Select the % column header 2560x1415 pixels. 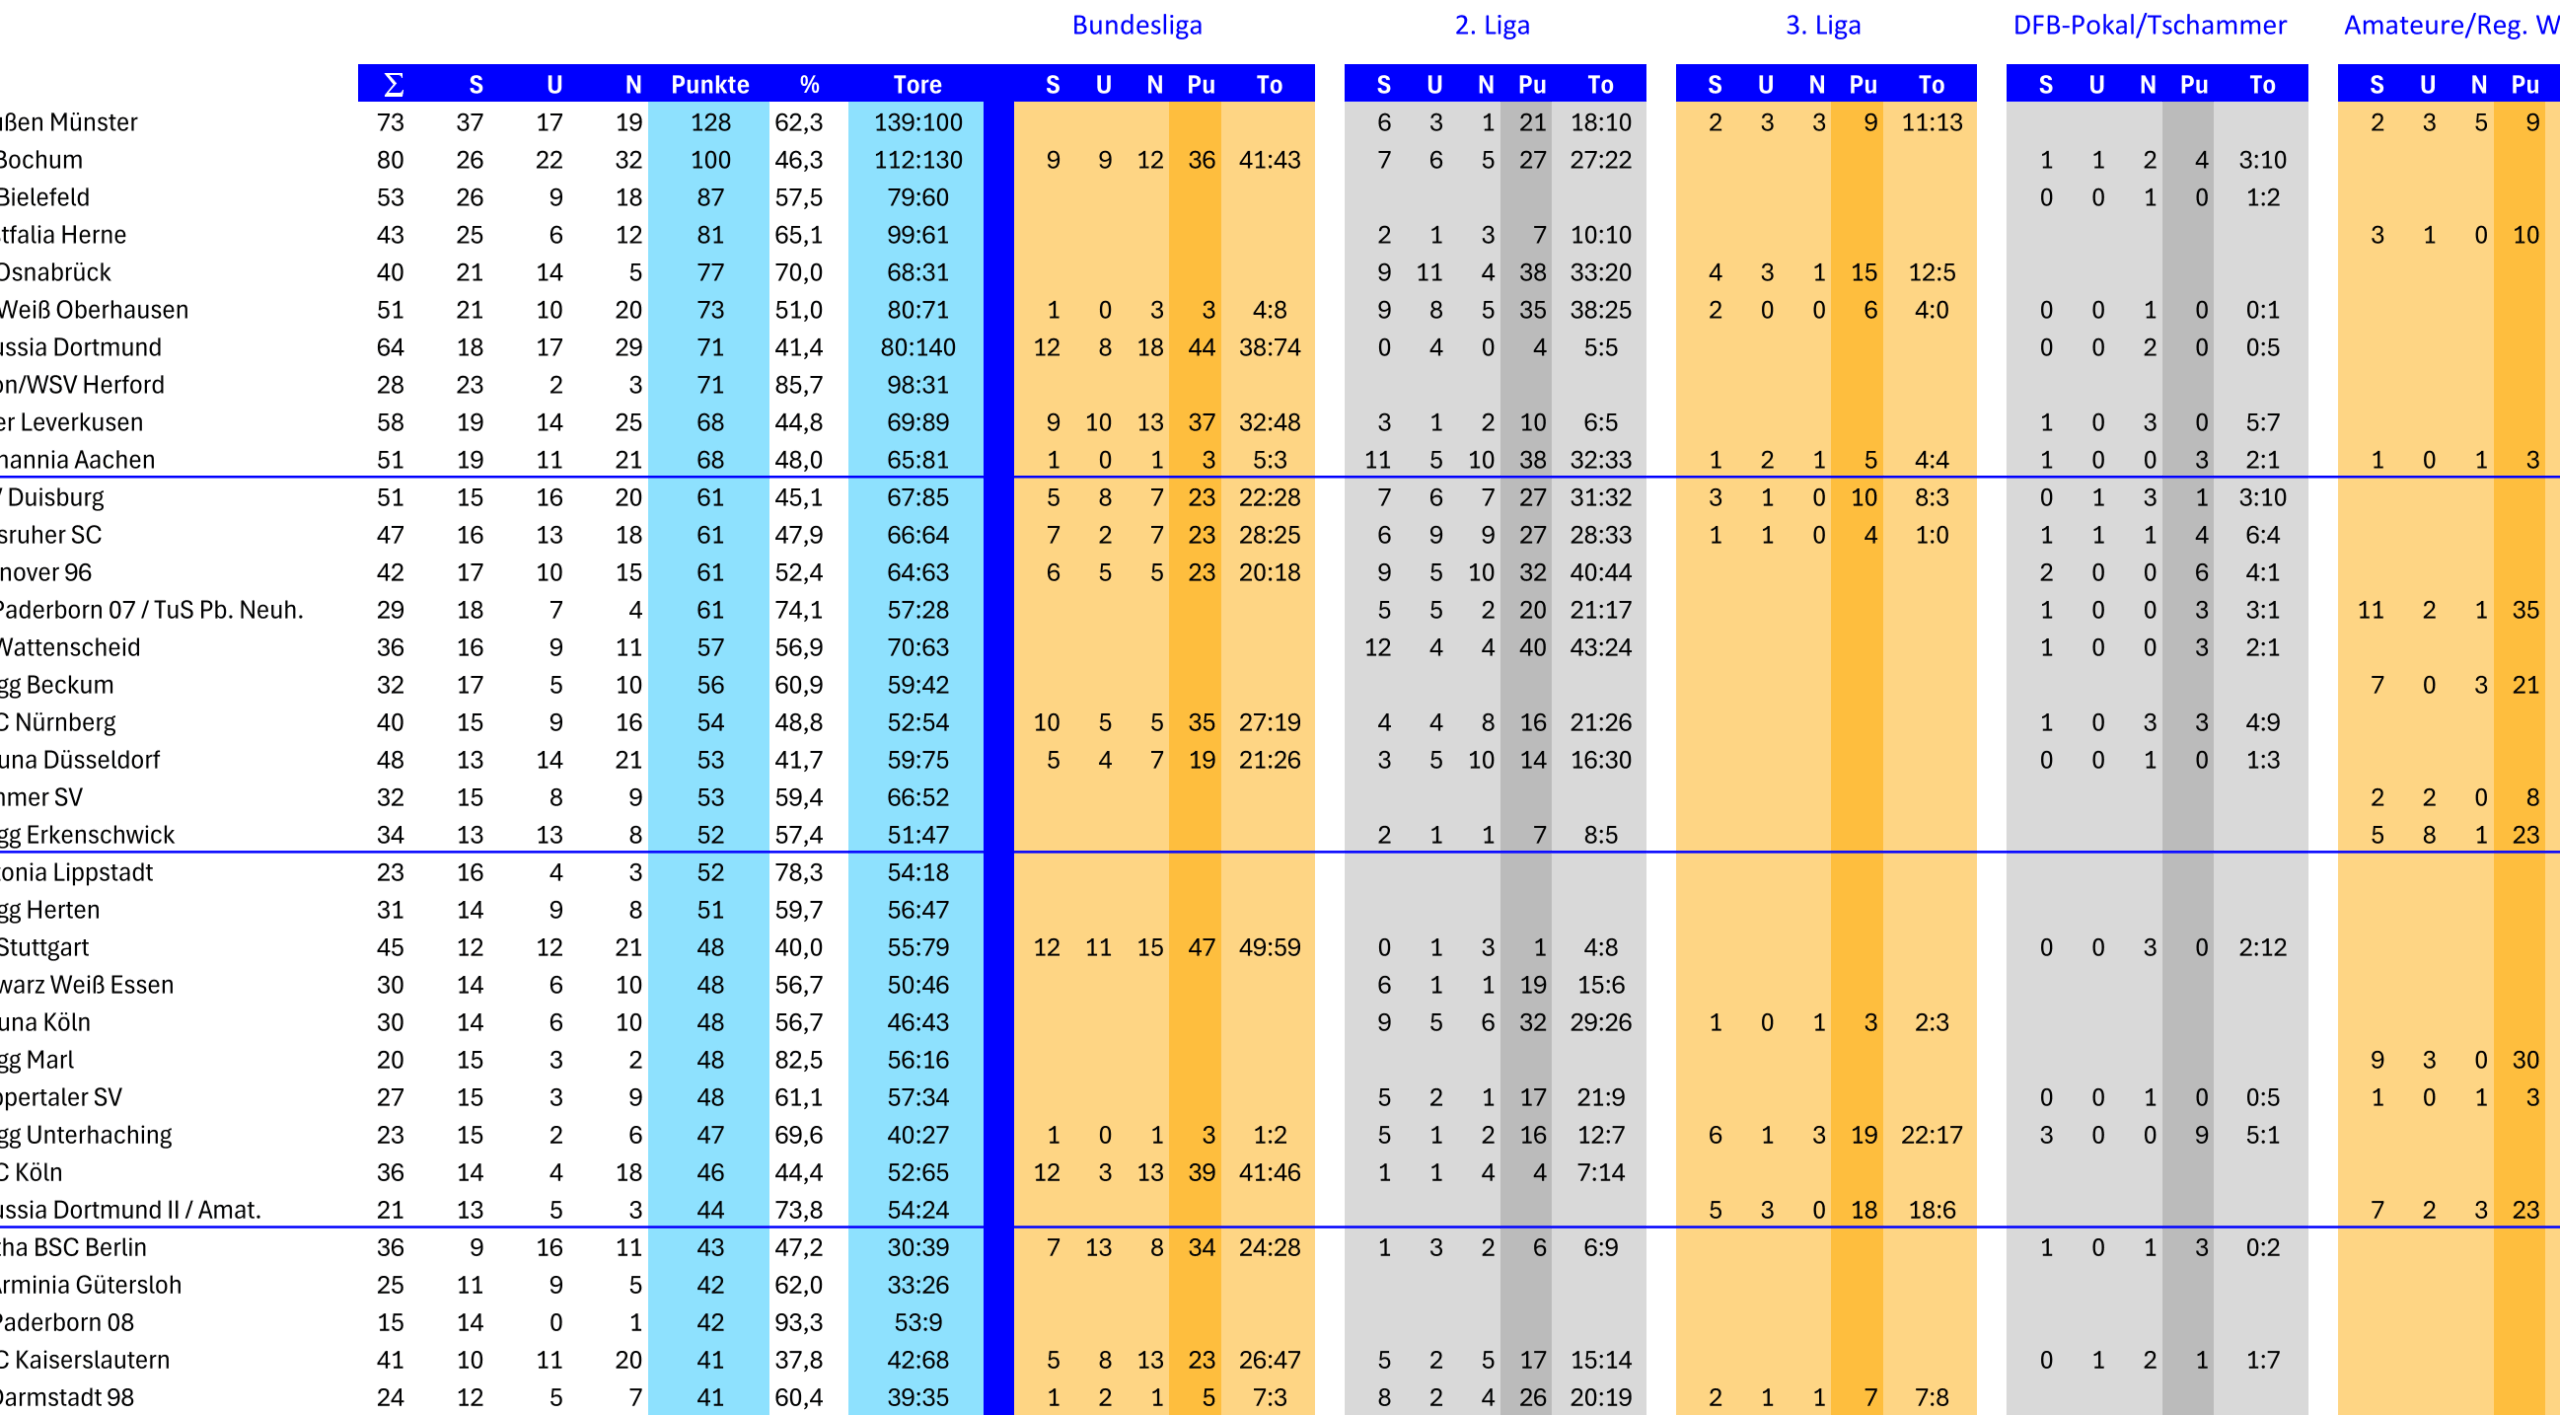[x=809, y=84]
